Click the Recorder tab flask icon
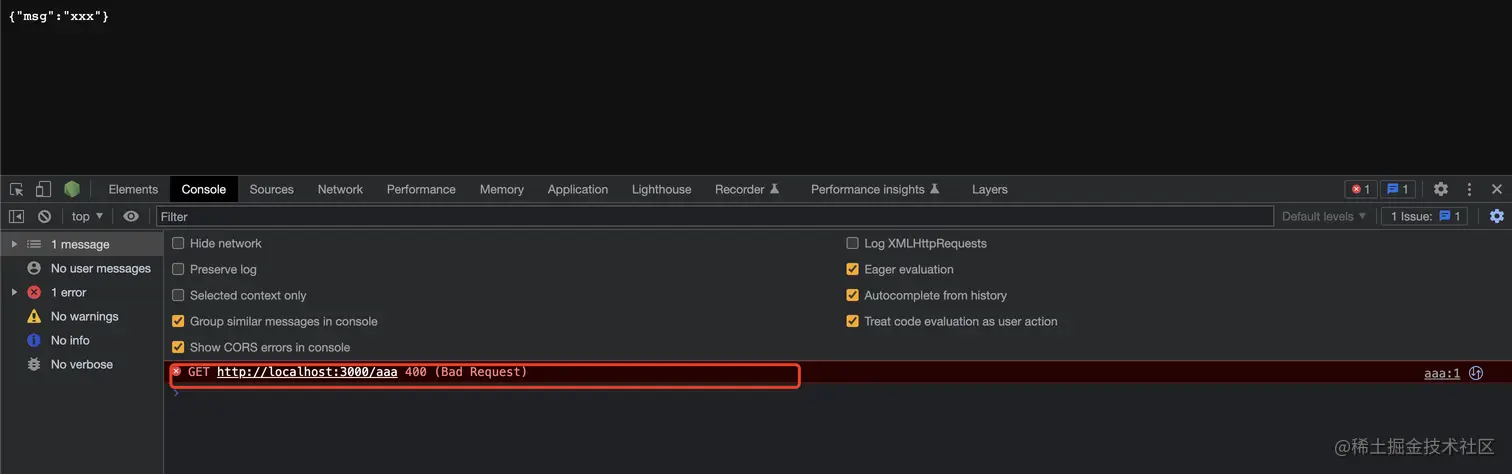 (774, 189)
